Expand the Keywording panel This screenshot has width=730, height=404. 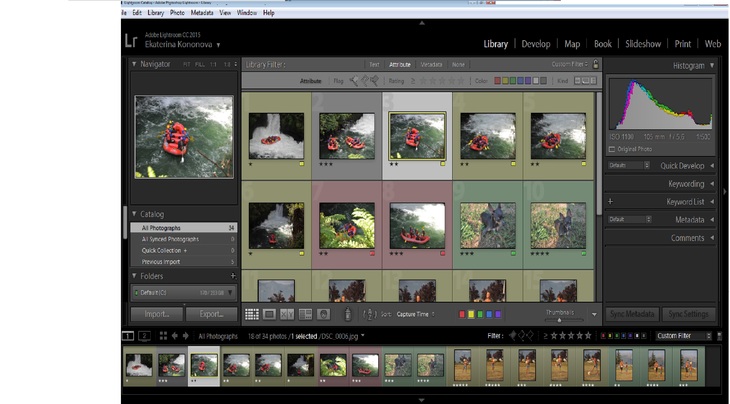(x=712, y=184)
